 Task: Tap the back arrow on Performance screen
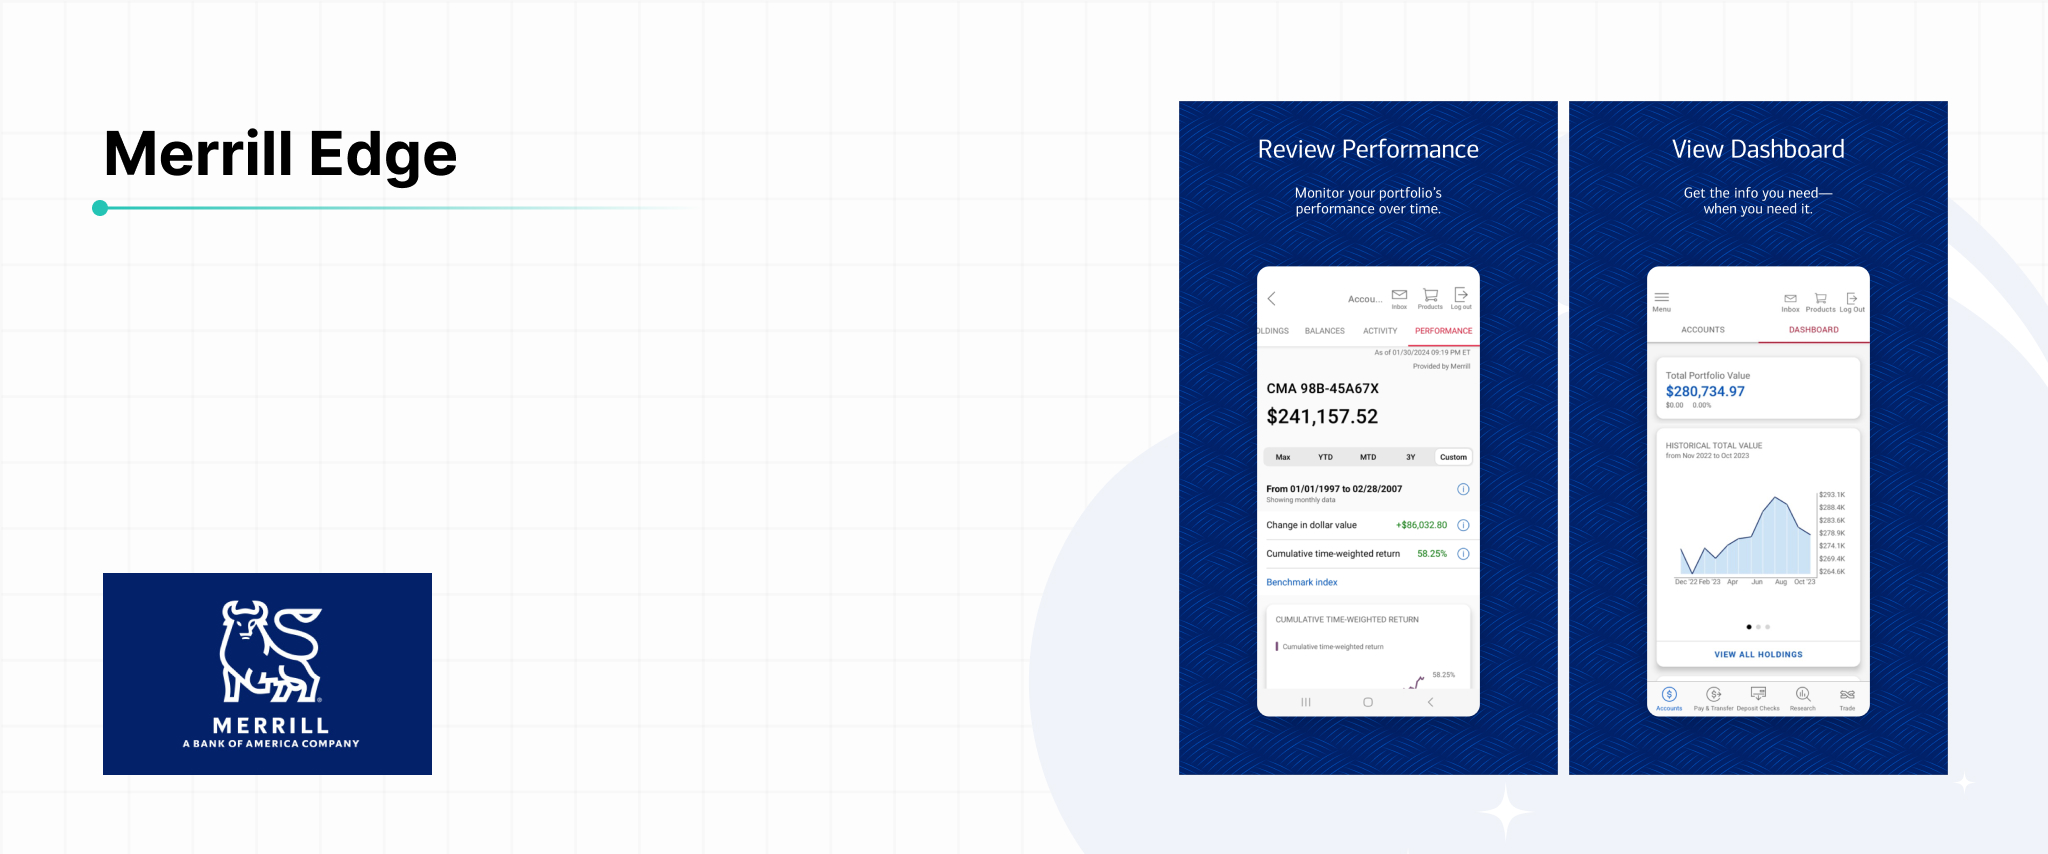pos(1271,299)
